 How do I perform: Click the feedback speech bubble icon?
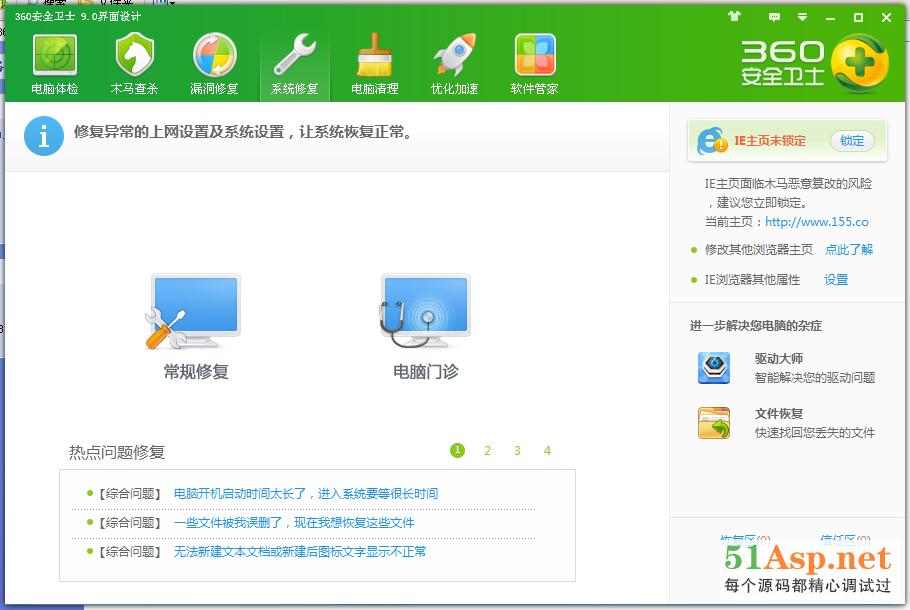[x=774, y=17]
